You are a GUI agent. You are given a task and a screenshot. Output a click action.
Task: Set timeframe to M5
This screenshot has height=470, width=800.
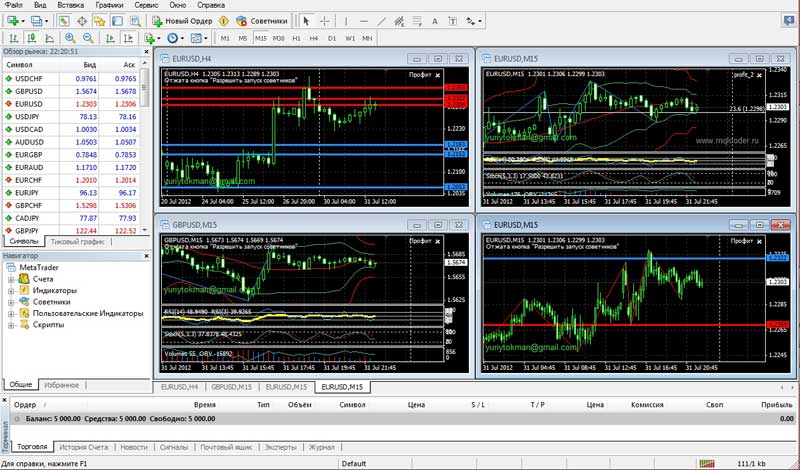(x=243, y=38)
